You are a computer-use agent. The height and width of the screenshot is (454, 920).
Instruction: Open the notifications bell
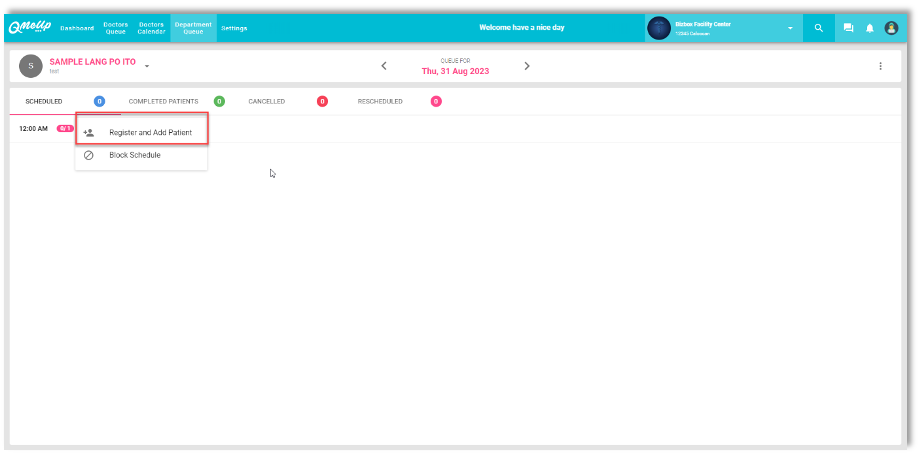(869, 28)
